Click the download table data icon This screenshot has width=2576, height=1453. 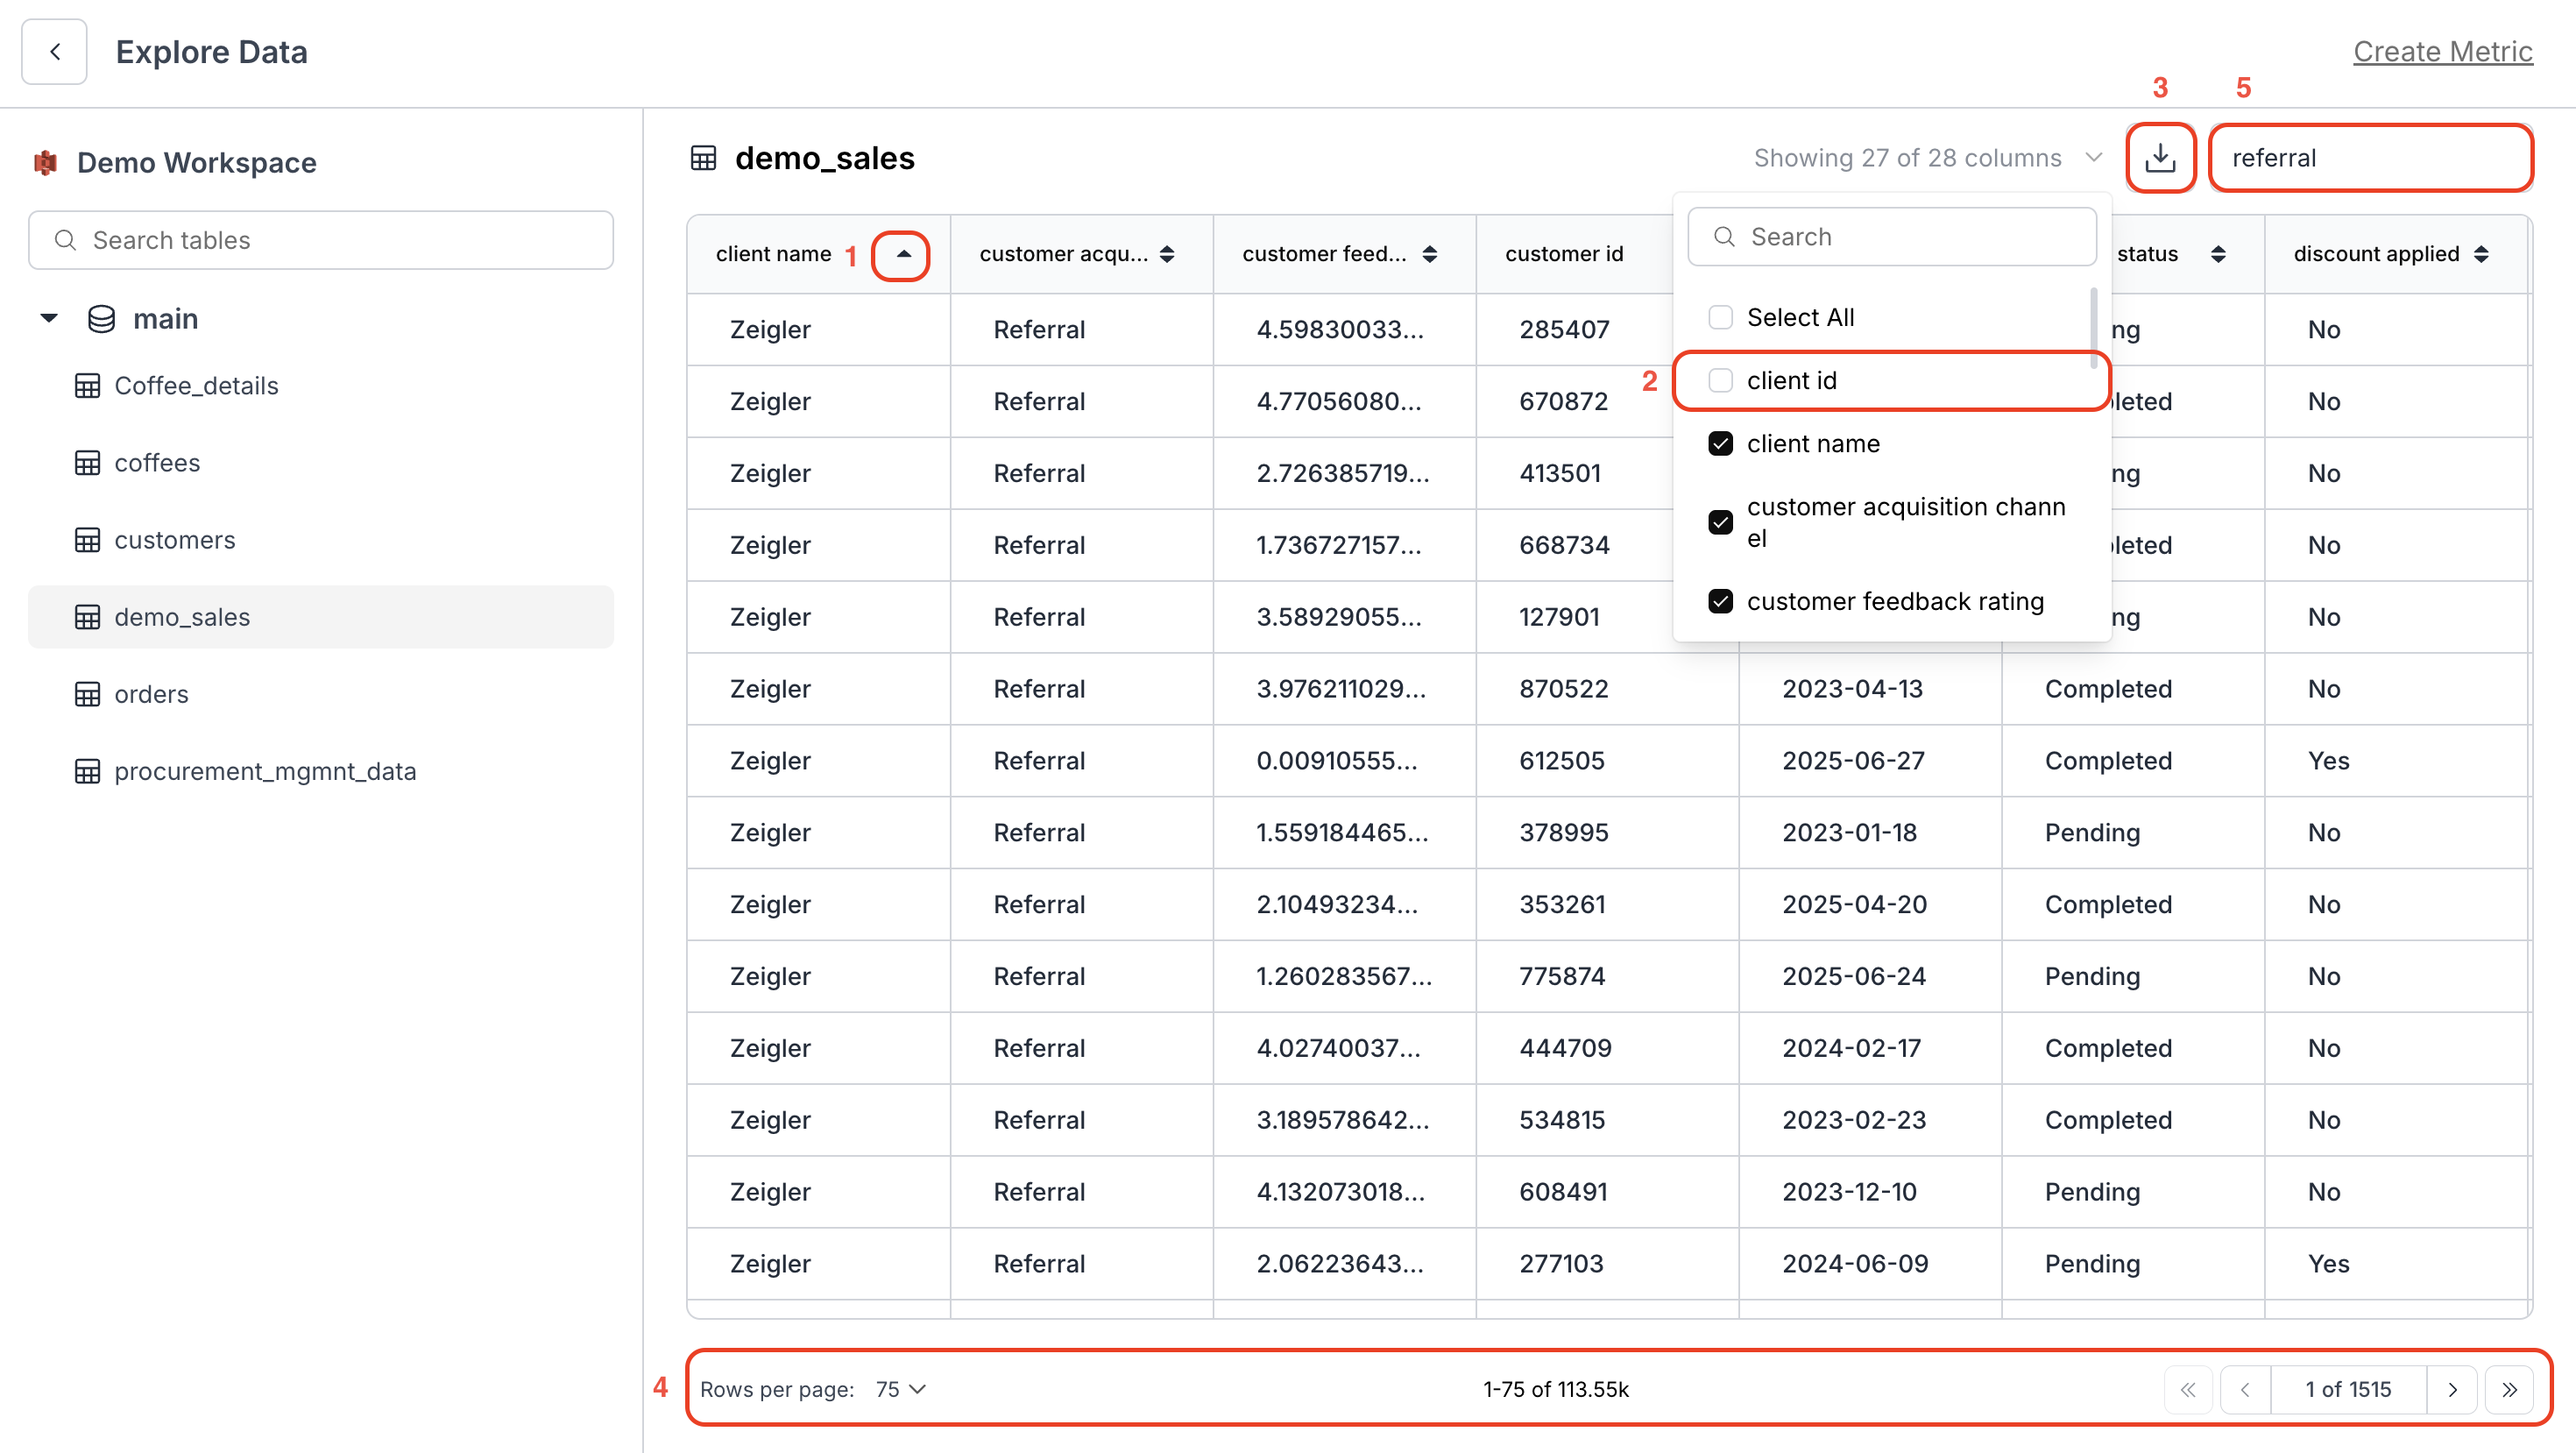[2160, 157]
